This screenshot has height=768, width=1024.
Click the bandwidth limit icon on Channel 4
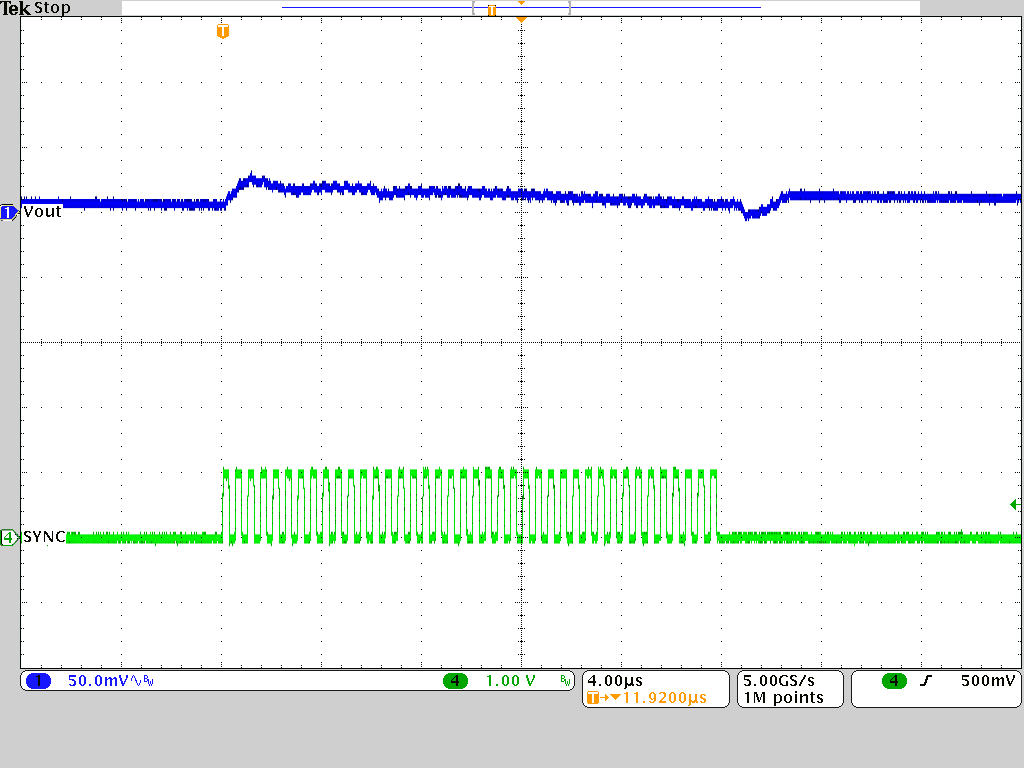point(563,679)
